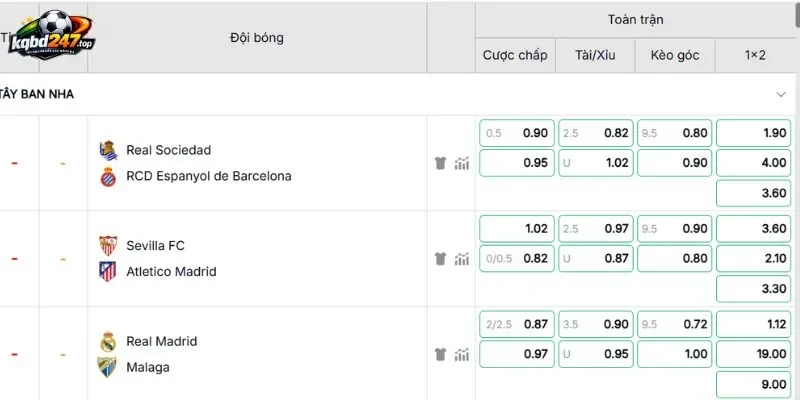This screenshot has width=800, height=400.
Task: Click the Real Sociedad team crest
Action: tap(108, 151)
